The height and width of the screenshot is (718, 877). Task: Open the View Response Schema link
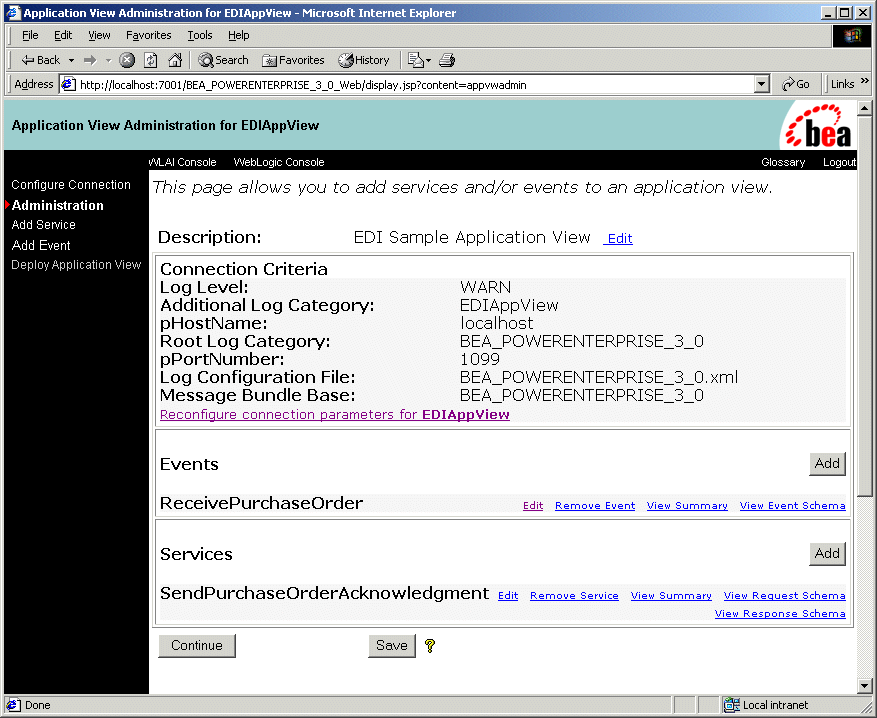pos(780,613)
